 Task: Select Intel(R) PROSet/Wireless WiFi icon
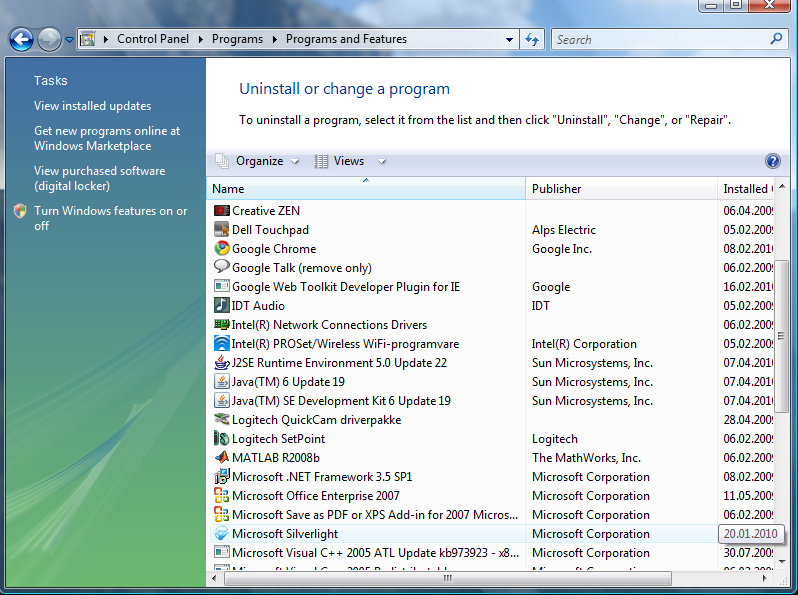[x=221, y=344]
